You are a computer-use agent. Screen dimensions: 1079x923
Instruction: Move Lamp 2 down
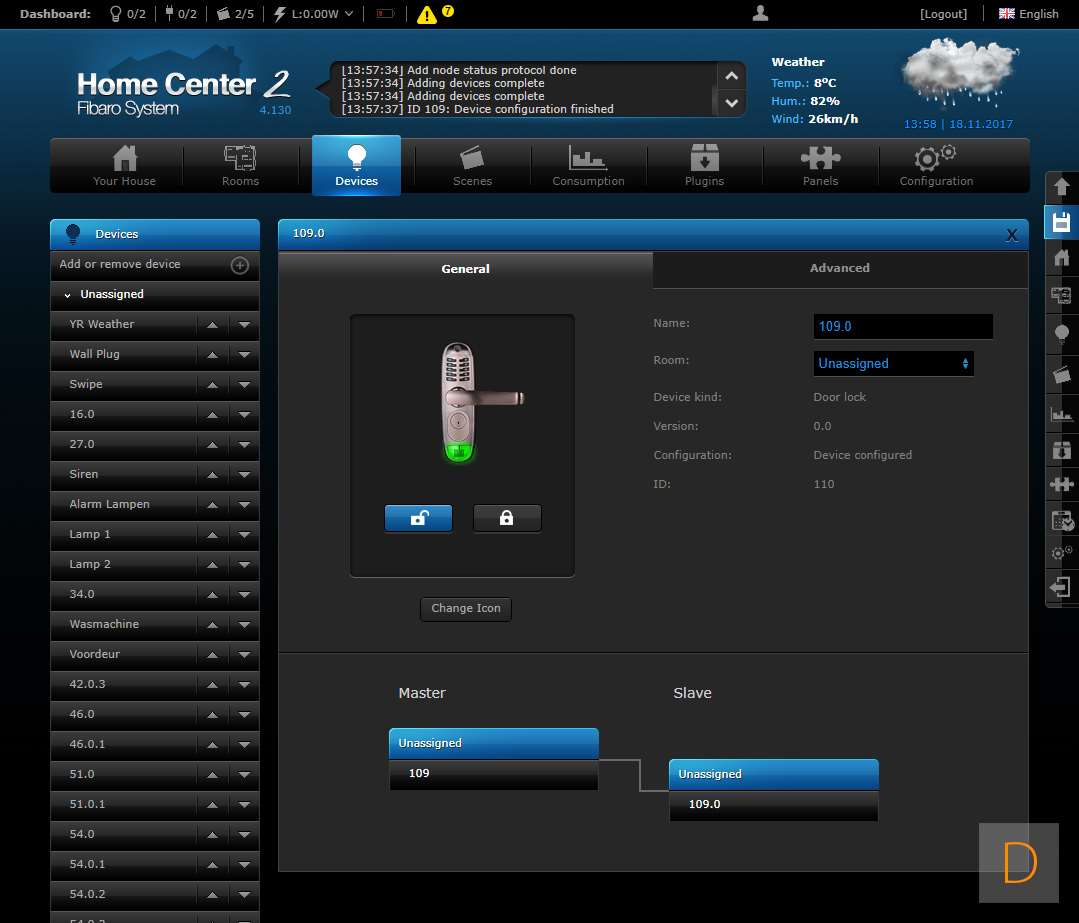coord(244,565)
